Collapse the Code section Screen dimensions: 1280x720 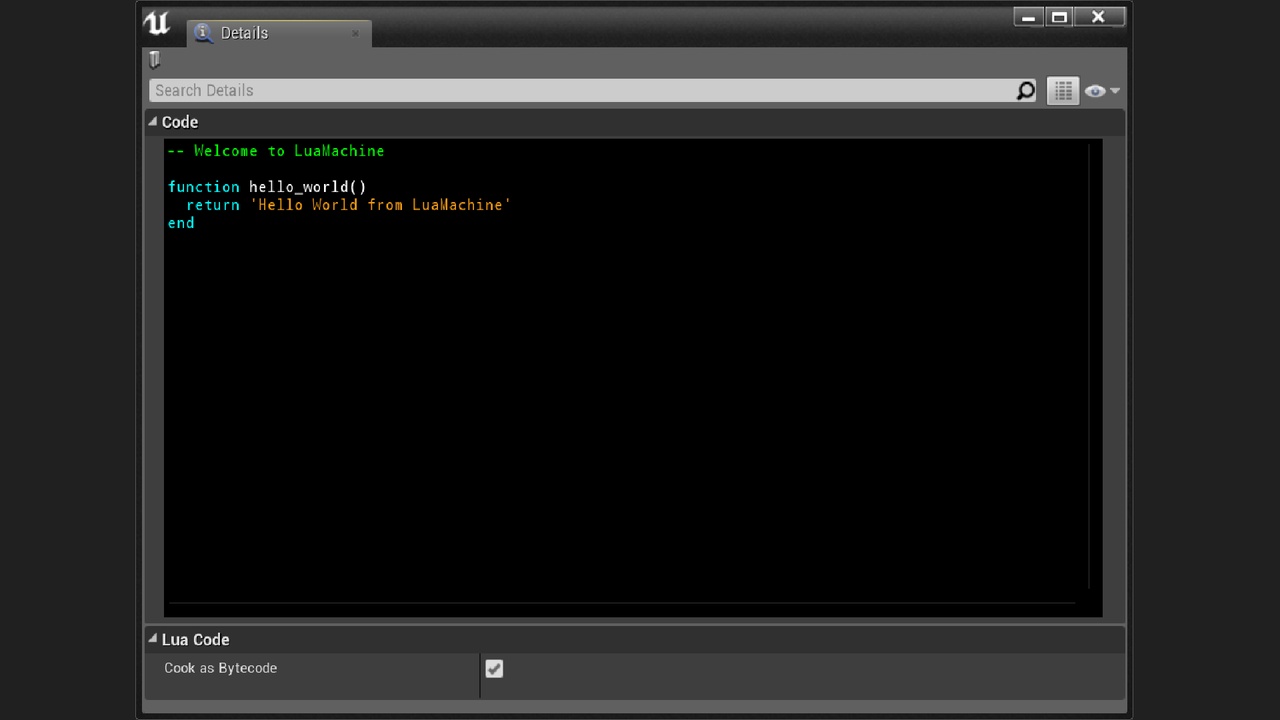153,122
